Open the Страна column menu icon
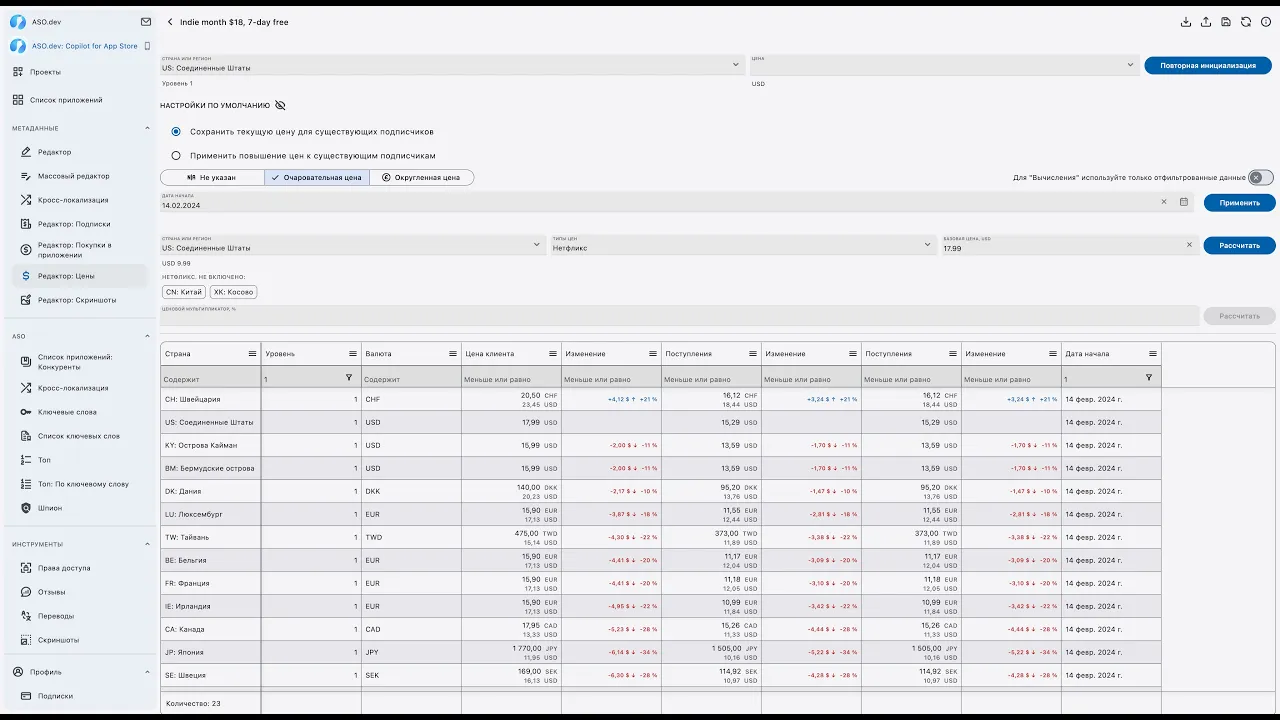The width and height of the screenshot is (1280, 720). 253,354
